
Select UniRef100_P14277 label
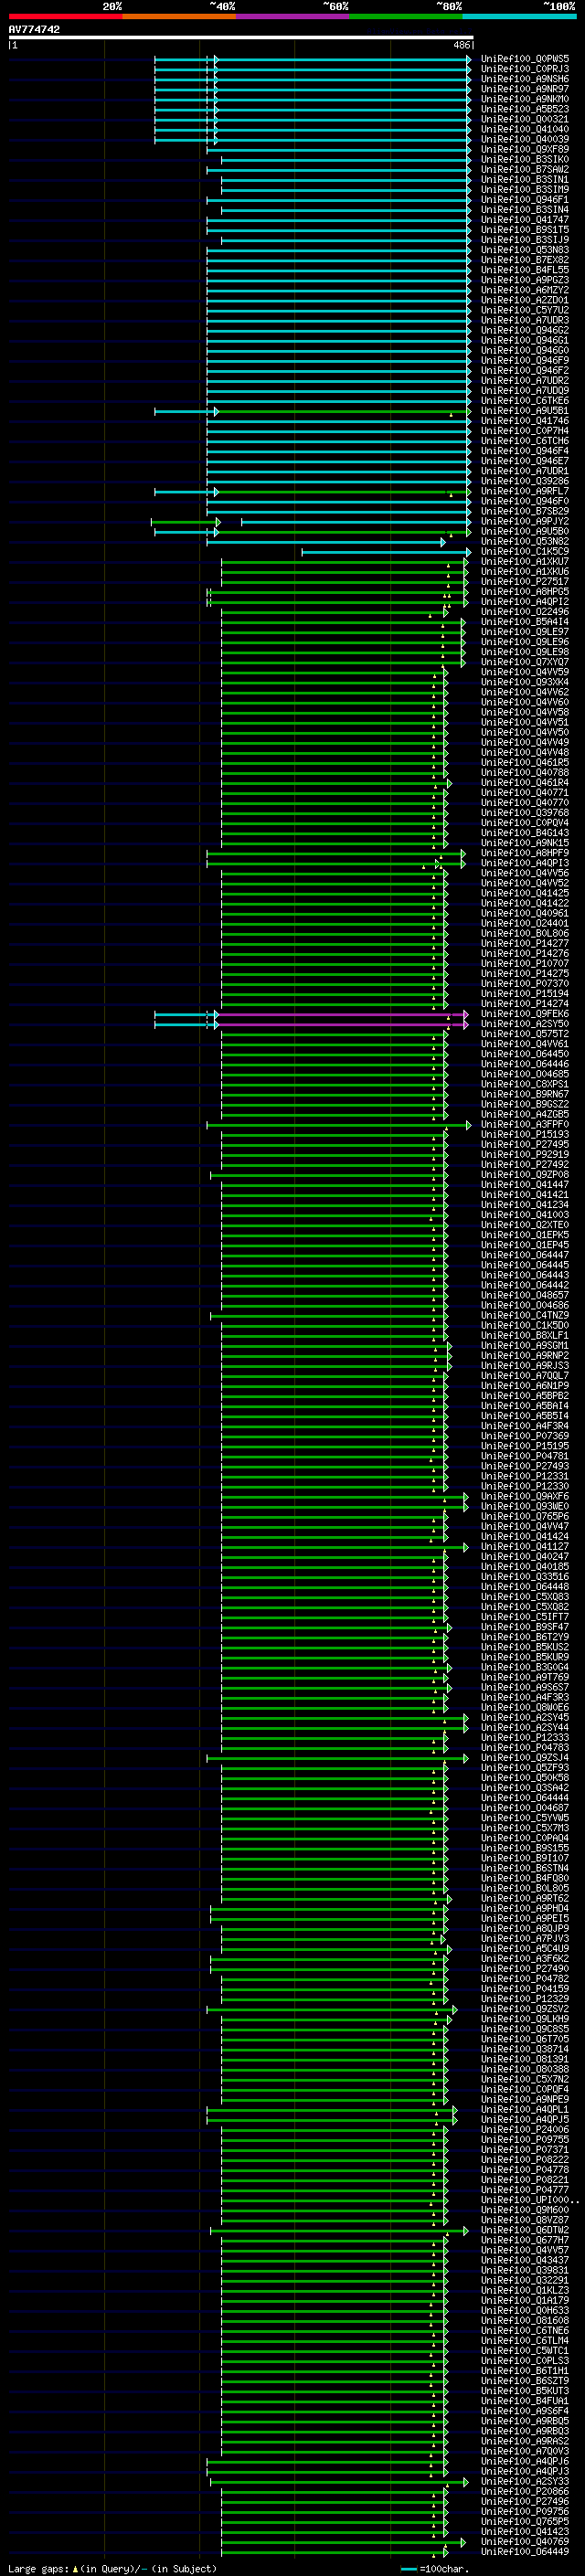pyautogui.click(x=525, y=943)
